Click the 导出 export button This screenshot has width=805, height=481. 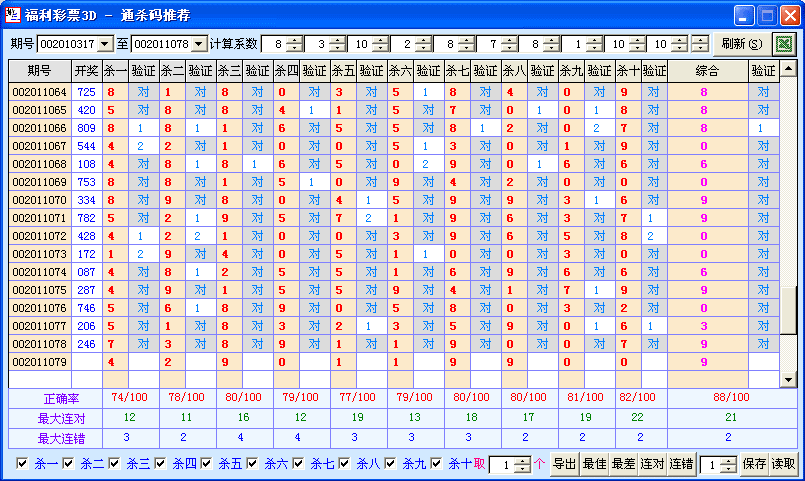(564, 464)
